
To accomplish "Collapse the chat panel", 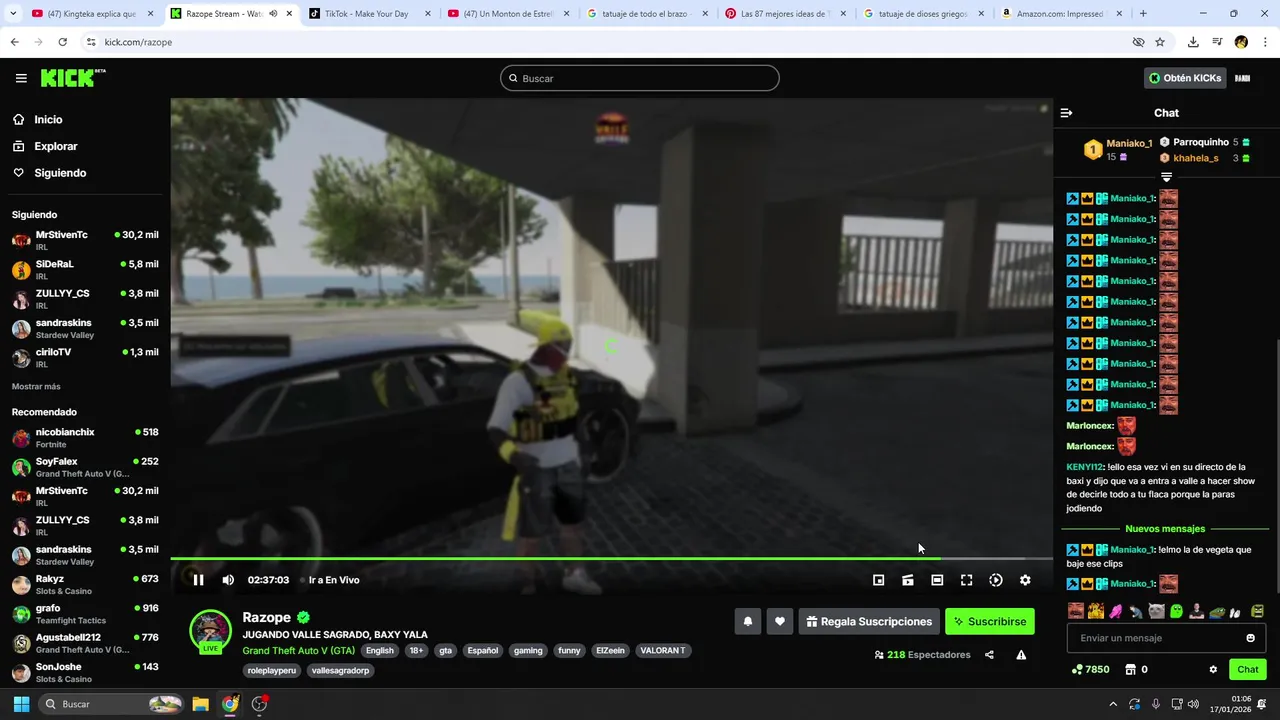I will point(1066,113).
